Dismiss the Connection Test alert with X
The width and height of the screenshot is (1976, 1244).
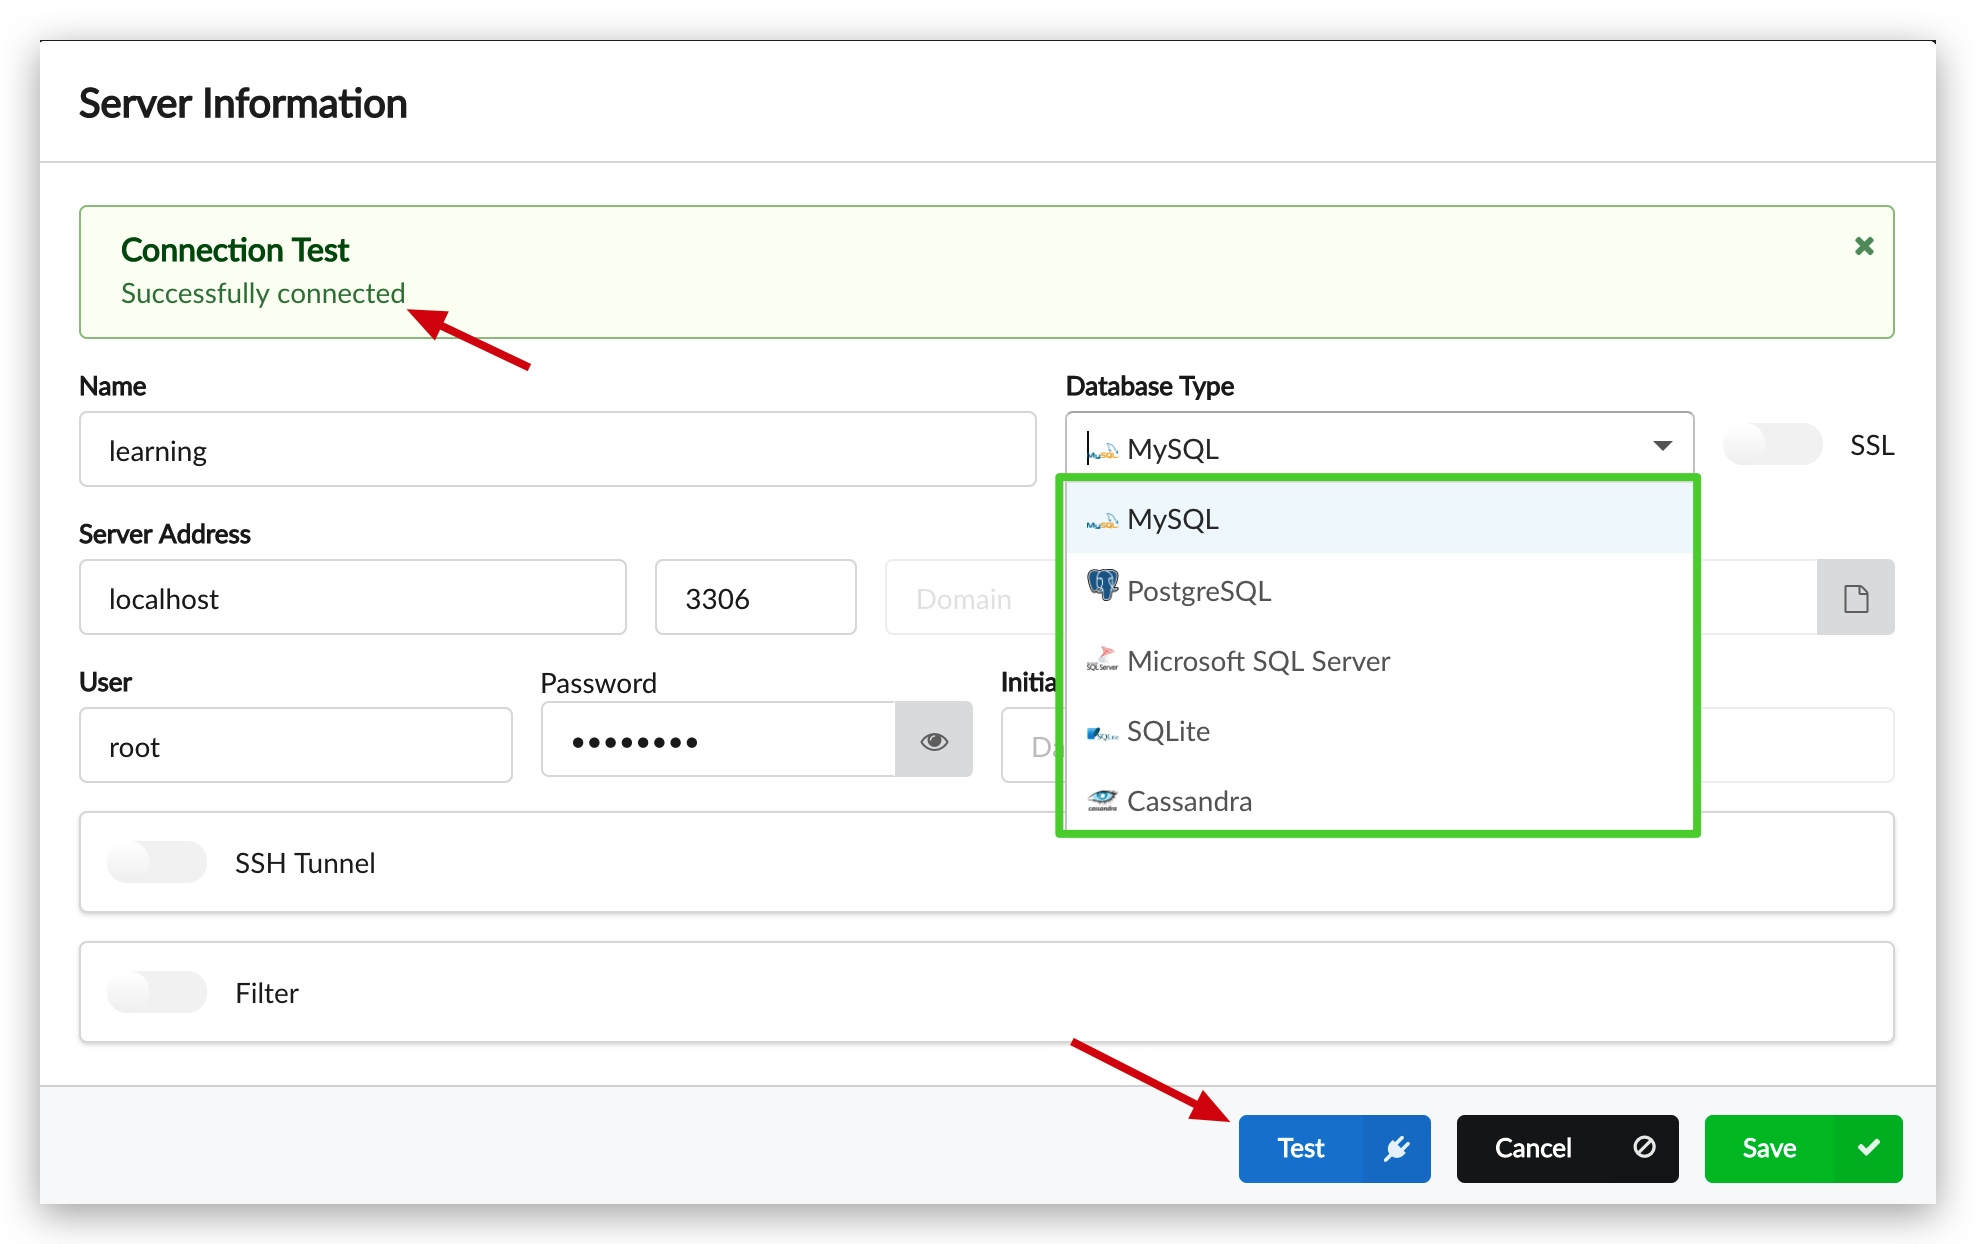pyautogui.click(x=1864, y=246)
